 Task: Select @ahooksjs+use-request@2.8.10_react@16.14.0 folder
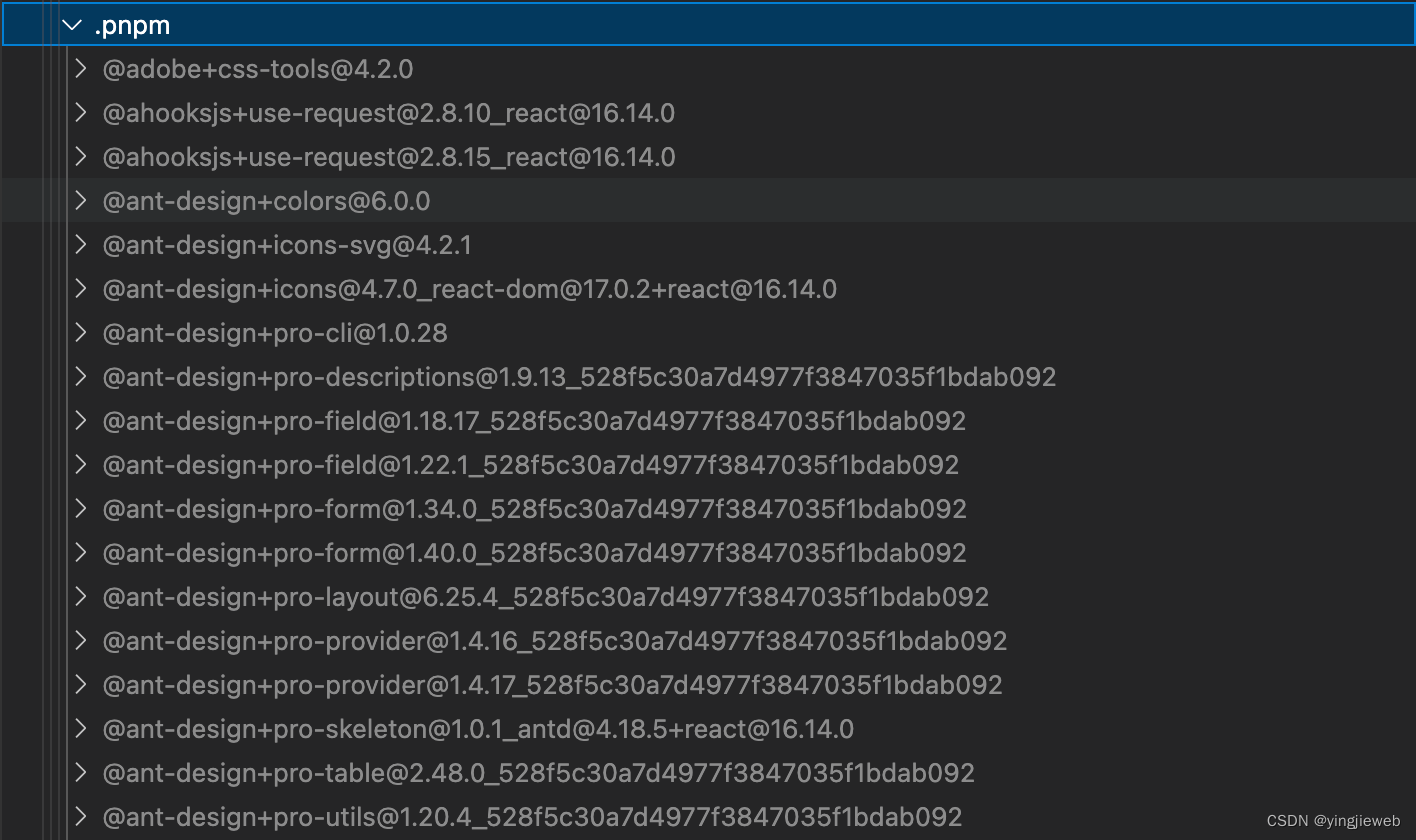click(708, 113)
